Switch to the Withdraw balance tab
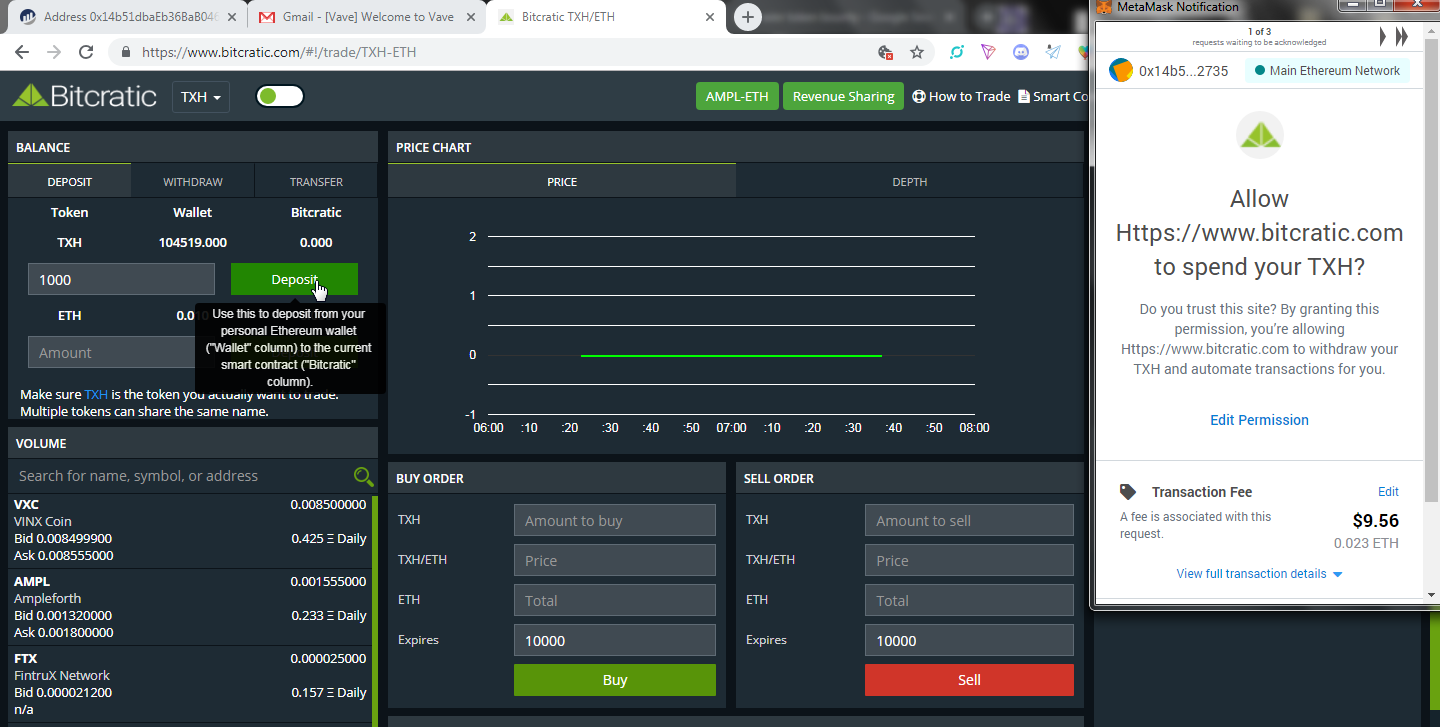 pos(193,181)
